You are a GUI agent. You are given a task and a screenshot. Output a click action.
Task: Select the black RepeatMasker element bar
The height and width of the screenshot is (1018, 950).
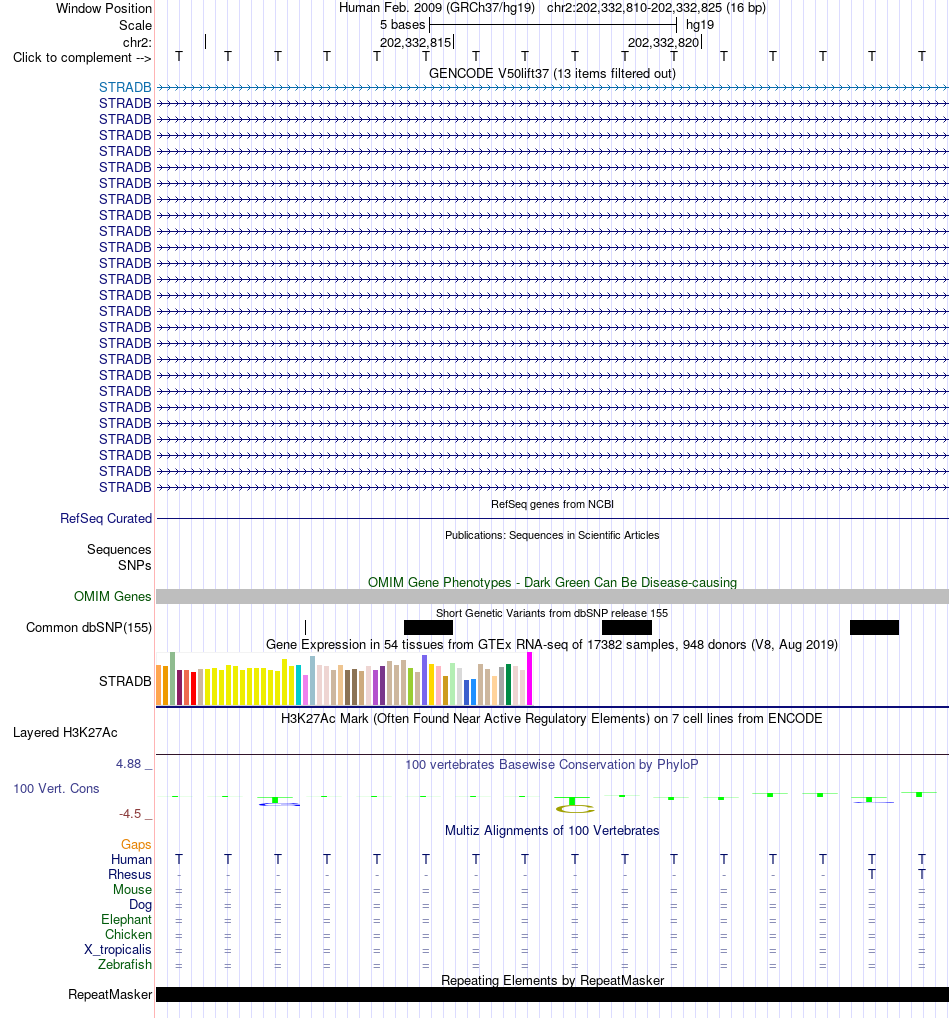(x=553, y=995)
